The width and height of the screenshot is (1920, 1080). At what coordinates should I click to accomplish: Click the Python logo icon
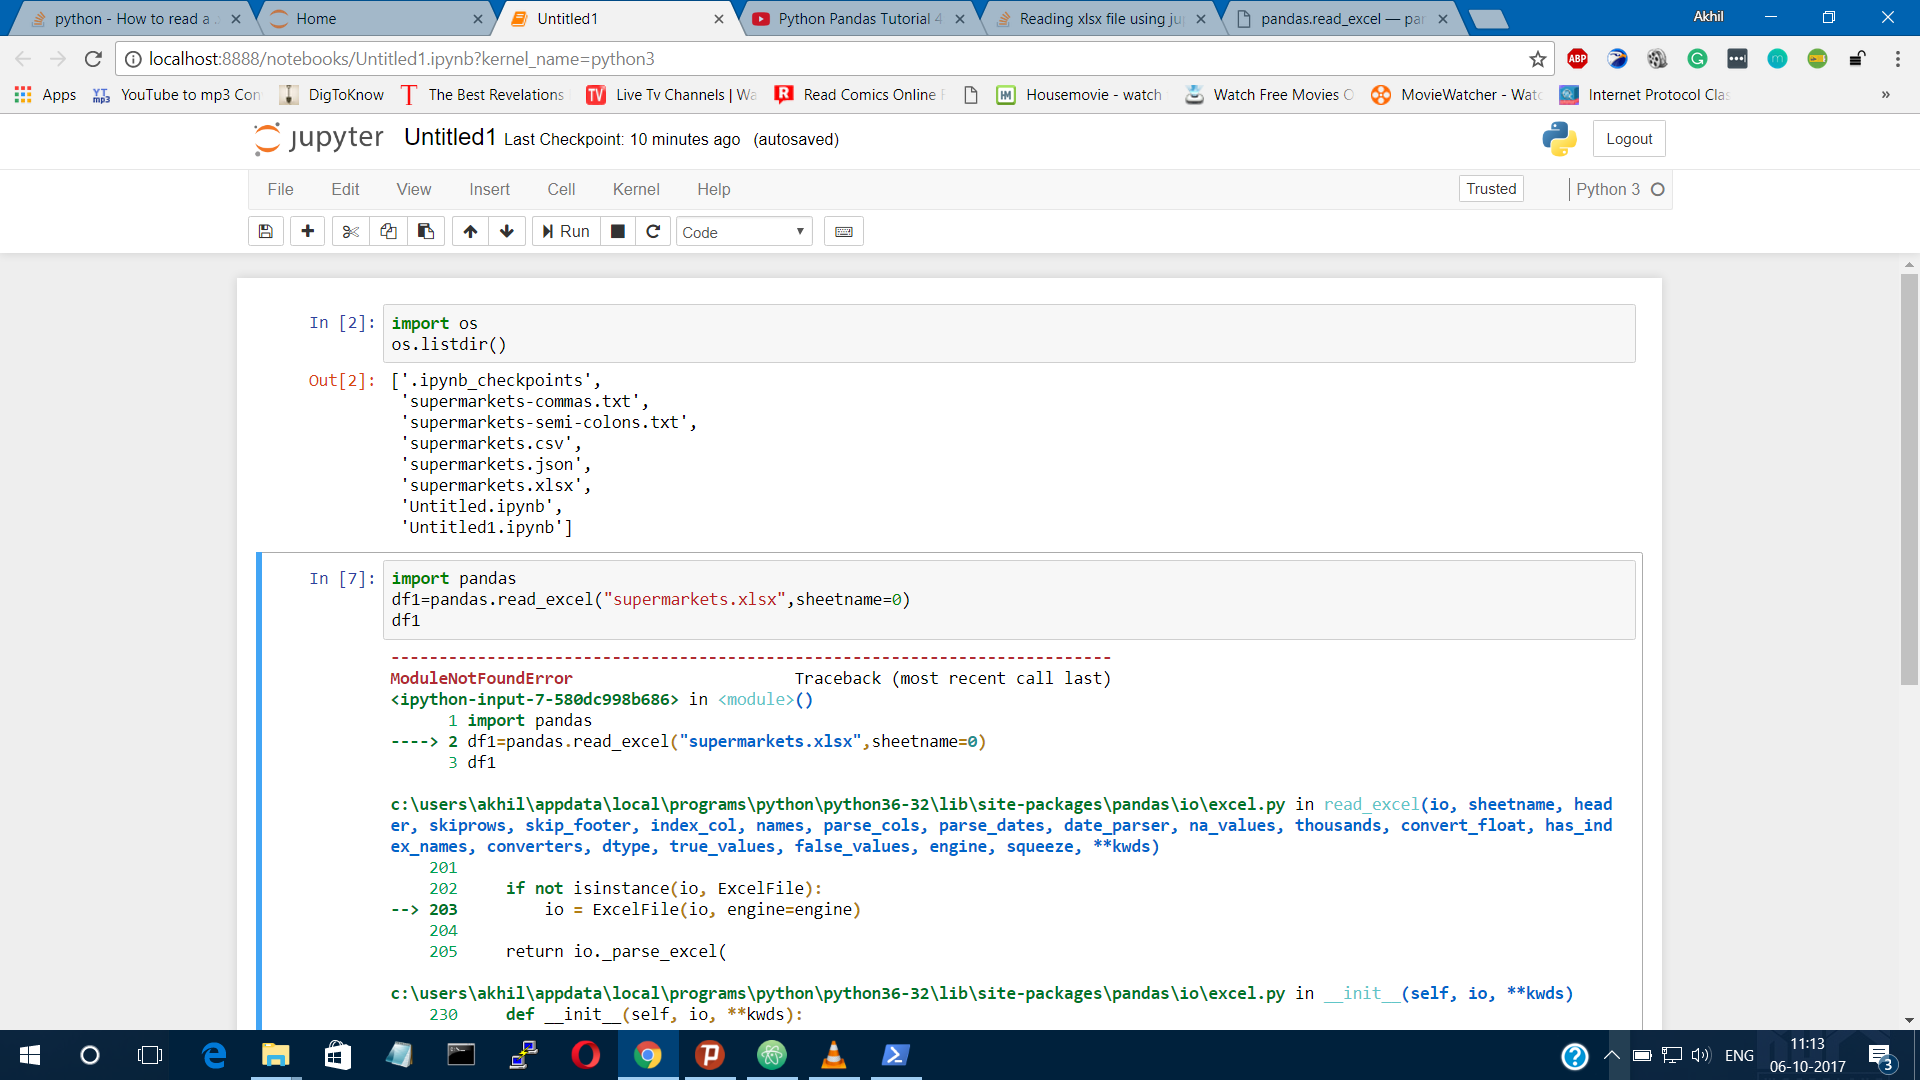pos(1559,139)
